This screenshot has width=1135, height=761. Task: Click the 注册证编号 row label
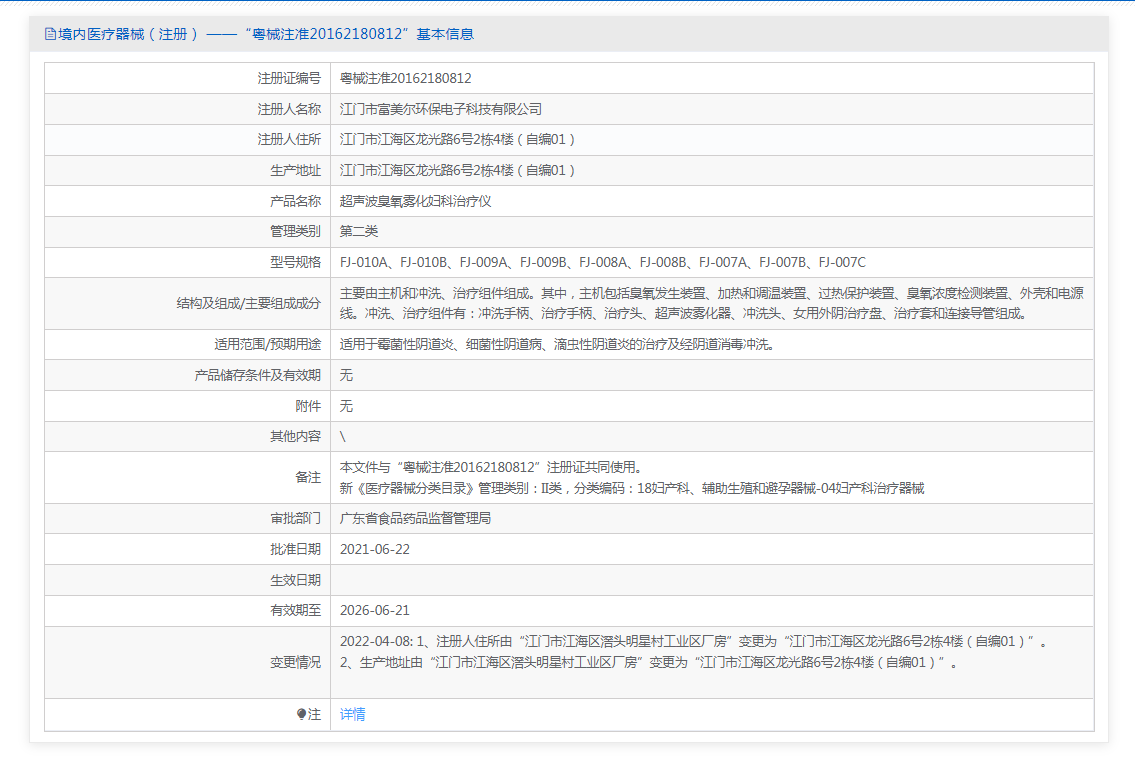point(289,78)
